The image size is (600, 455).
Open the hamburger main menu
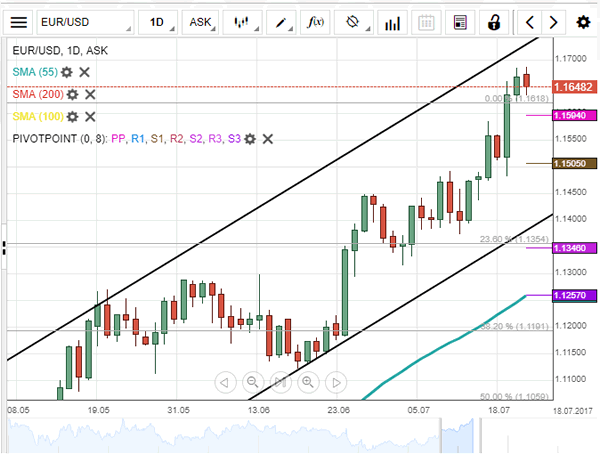pyautogui.click(x=18, y=23)
